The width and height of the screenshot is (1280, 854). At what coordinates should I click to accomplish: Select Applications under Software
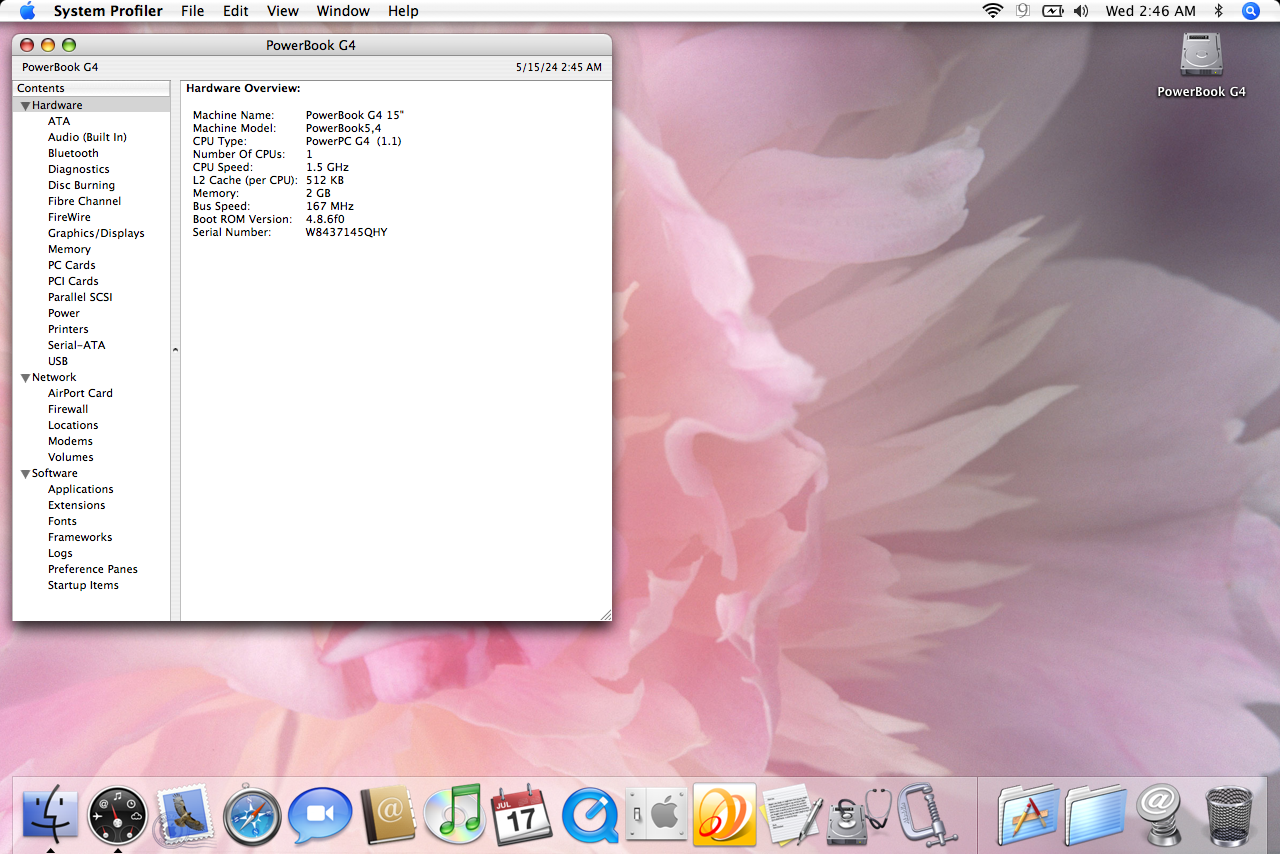81,489
